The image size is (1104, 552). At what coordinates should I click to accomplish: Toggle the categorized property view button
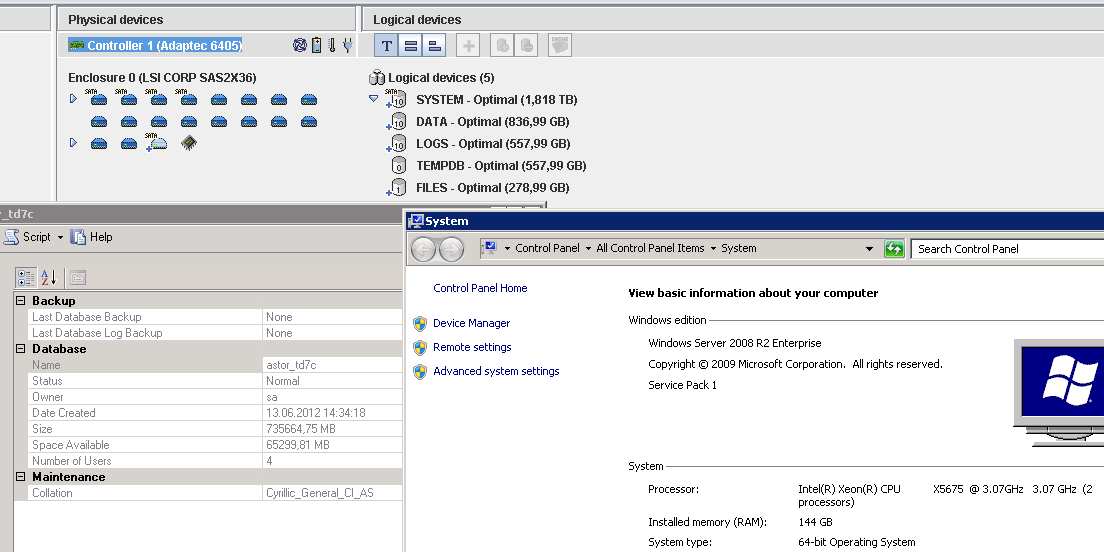(26, 278)
